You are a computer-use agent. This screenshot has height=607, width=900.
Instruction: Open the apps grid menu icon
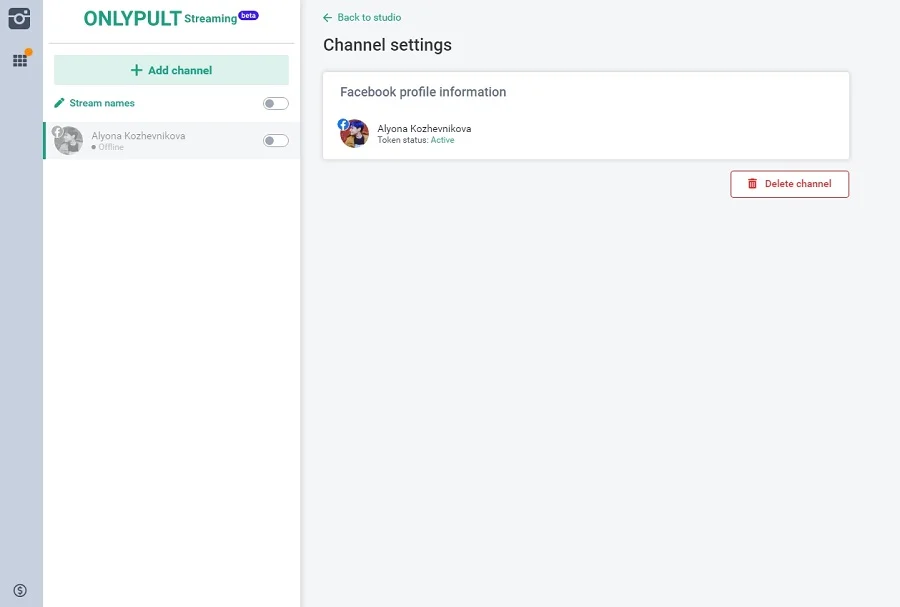coord(20,60)
